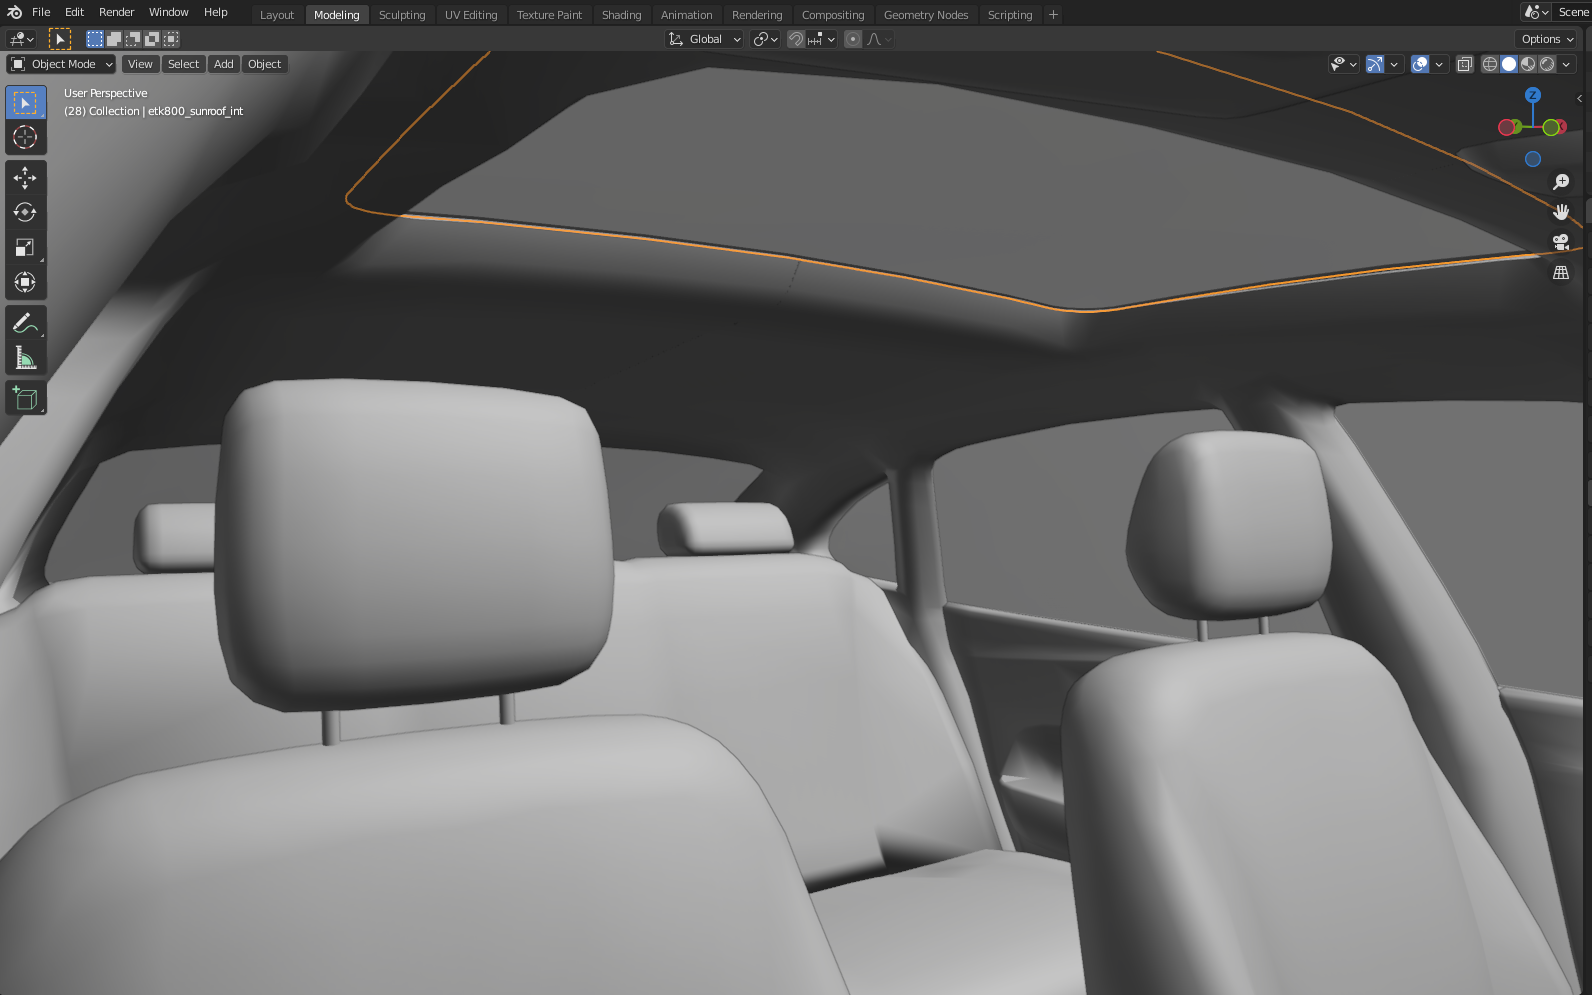Open the editor type dropdown
Image resolution: width=1592 pixels, height=995 pixels.
click(21, 39)
